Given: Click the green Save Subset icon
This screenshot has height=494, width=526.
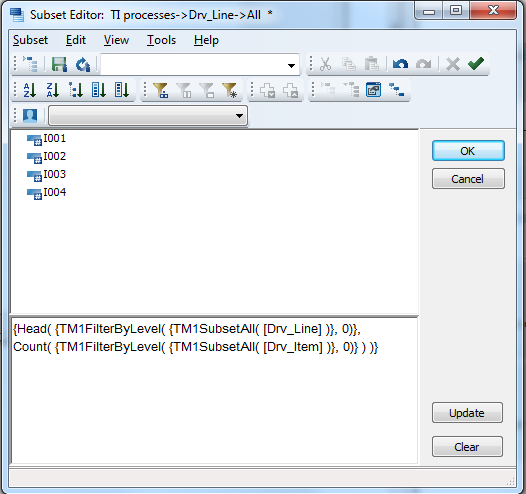Looking at the screenshot, I should click(59, 64).
